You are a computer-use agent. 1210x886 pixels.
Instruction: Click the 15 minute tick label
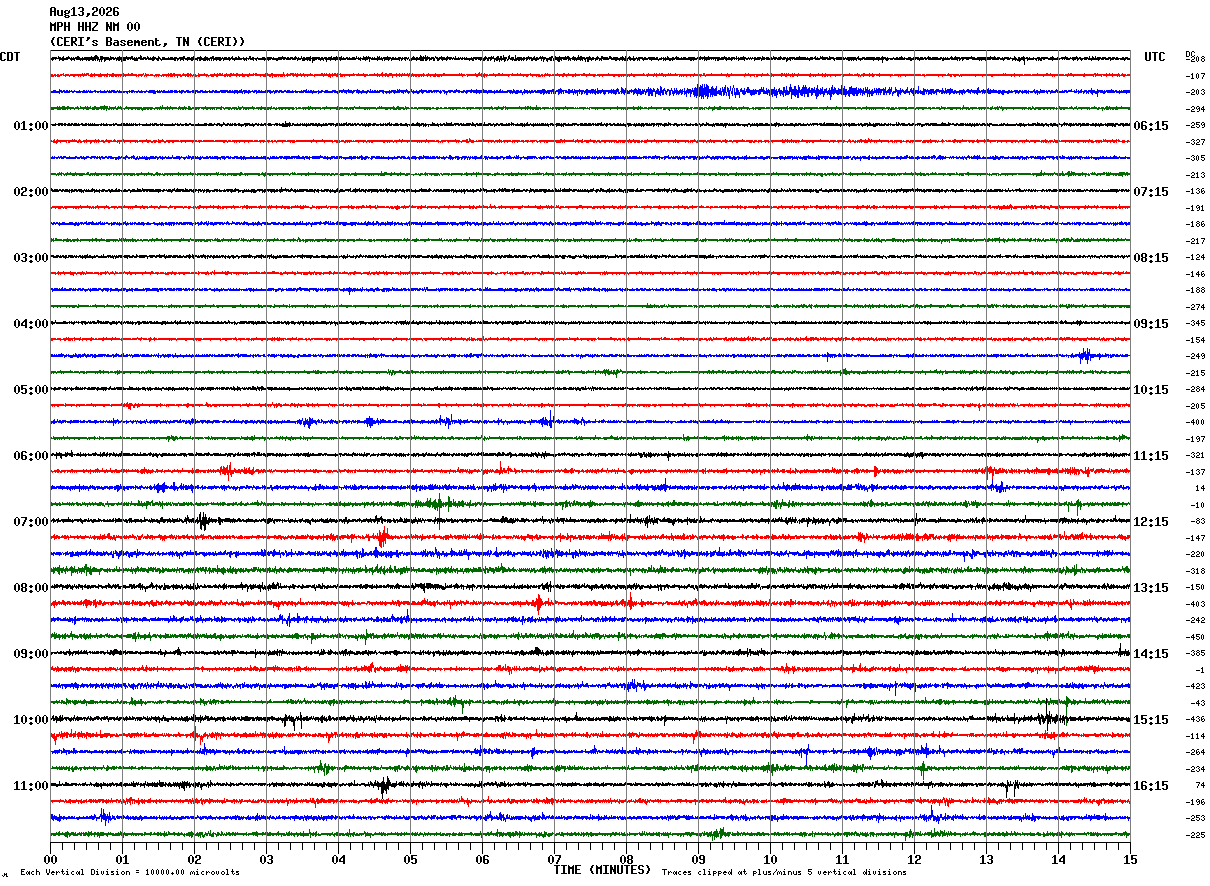tap(1130, 859)
